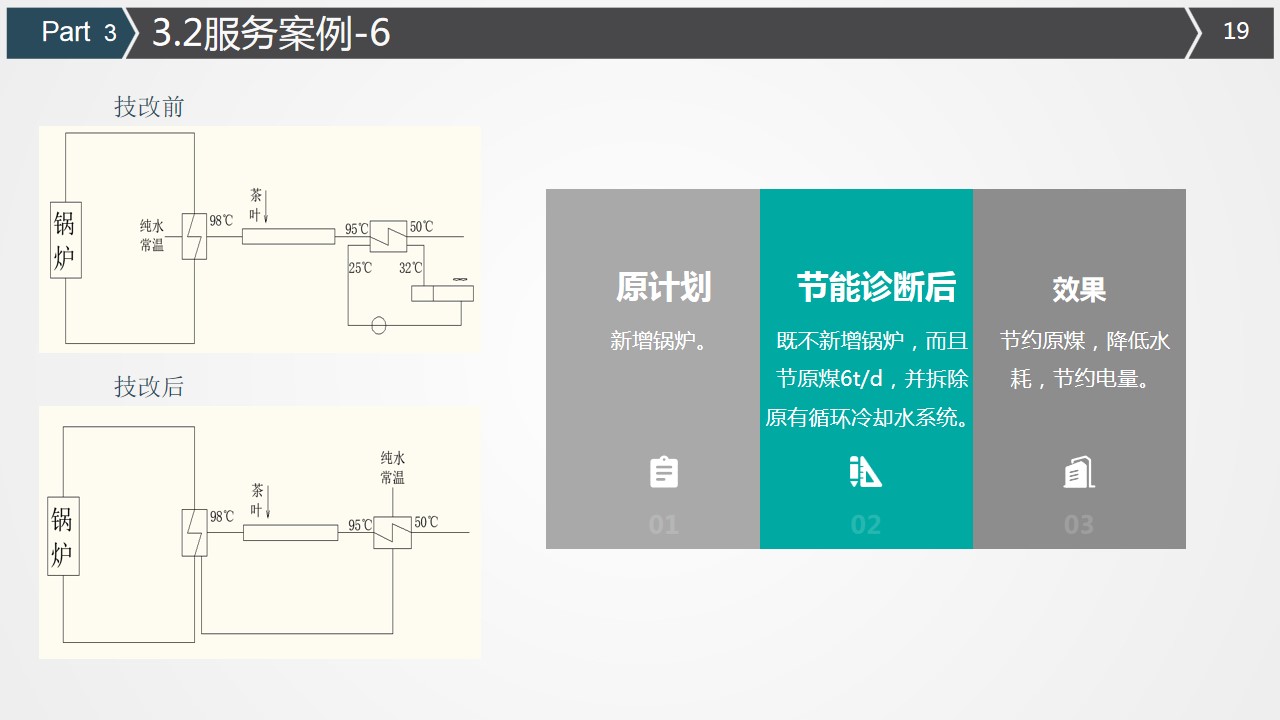Click the pencil and ruler icon
The width and height of the screenshot is (1280, 720).
coord(866,472)
